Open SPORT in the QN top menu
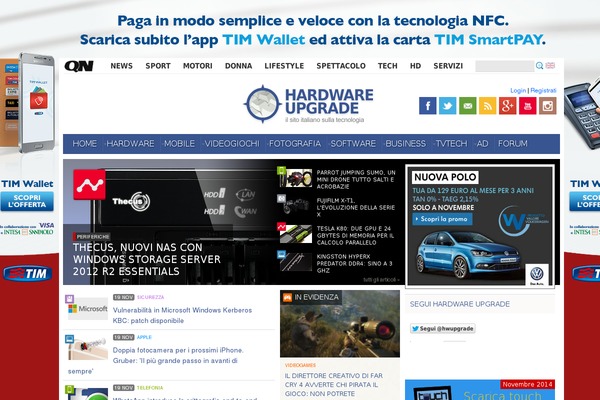 158,66
